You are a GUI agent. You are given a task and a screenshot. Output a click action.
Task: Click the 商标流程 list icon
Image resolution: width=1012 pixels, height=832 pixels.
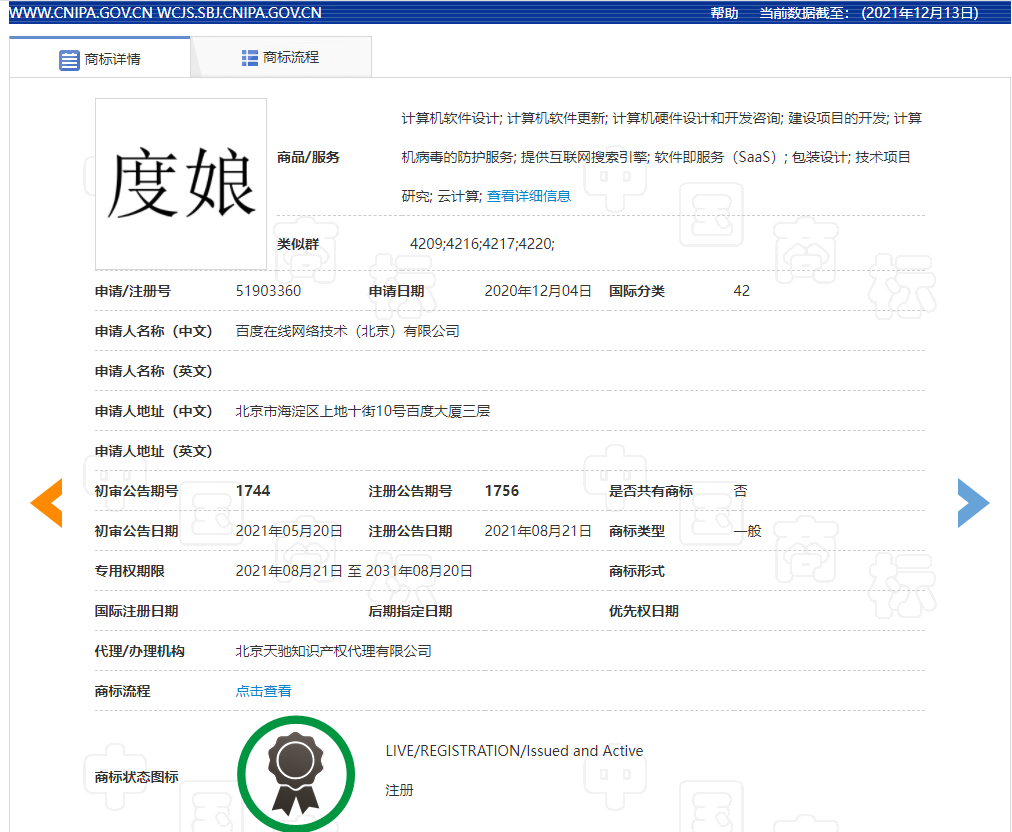250,58
